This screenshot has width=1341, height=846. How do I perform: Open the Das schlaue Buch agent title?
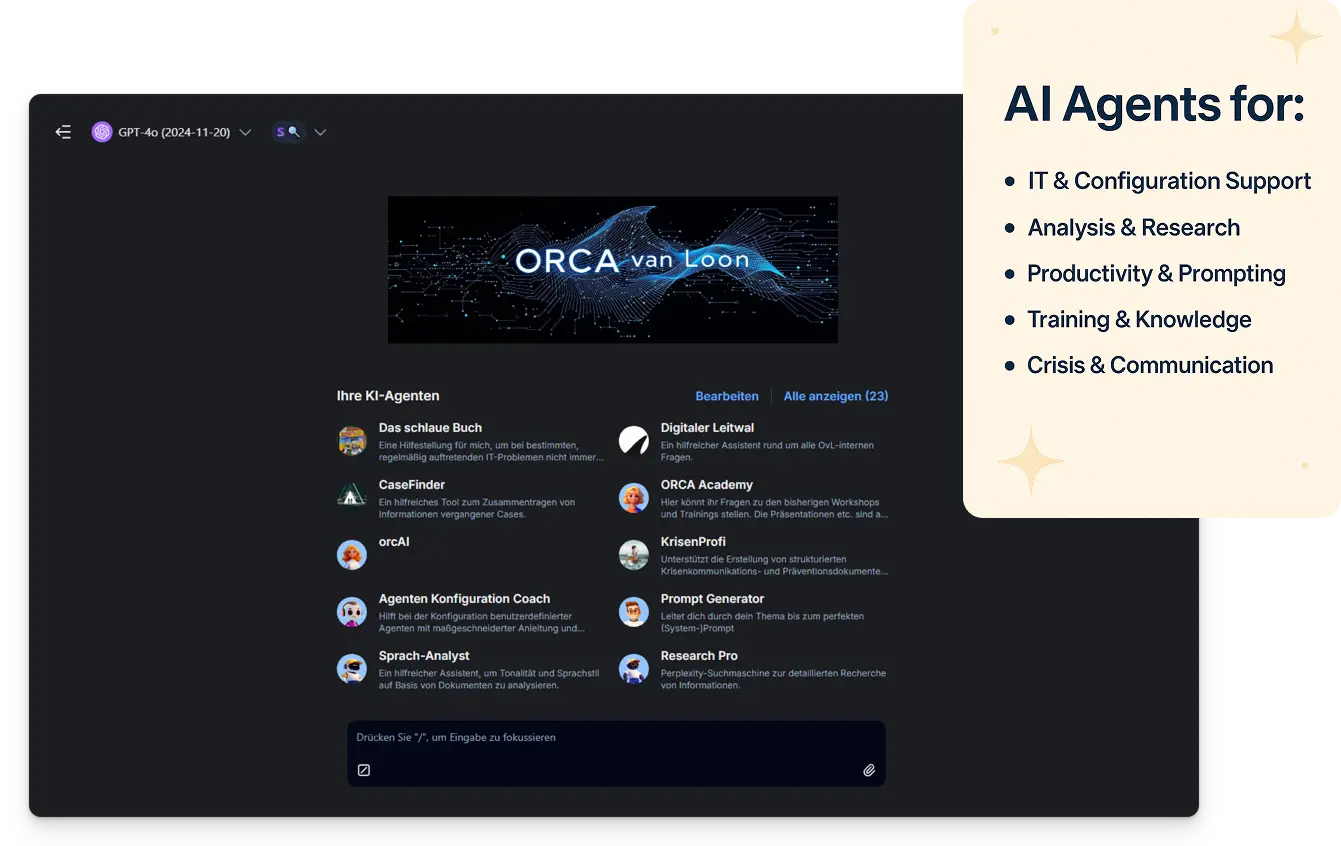point(430,428)
